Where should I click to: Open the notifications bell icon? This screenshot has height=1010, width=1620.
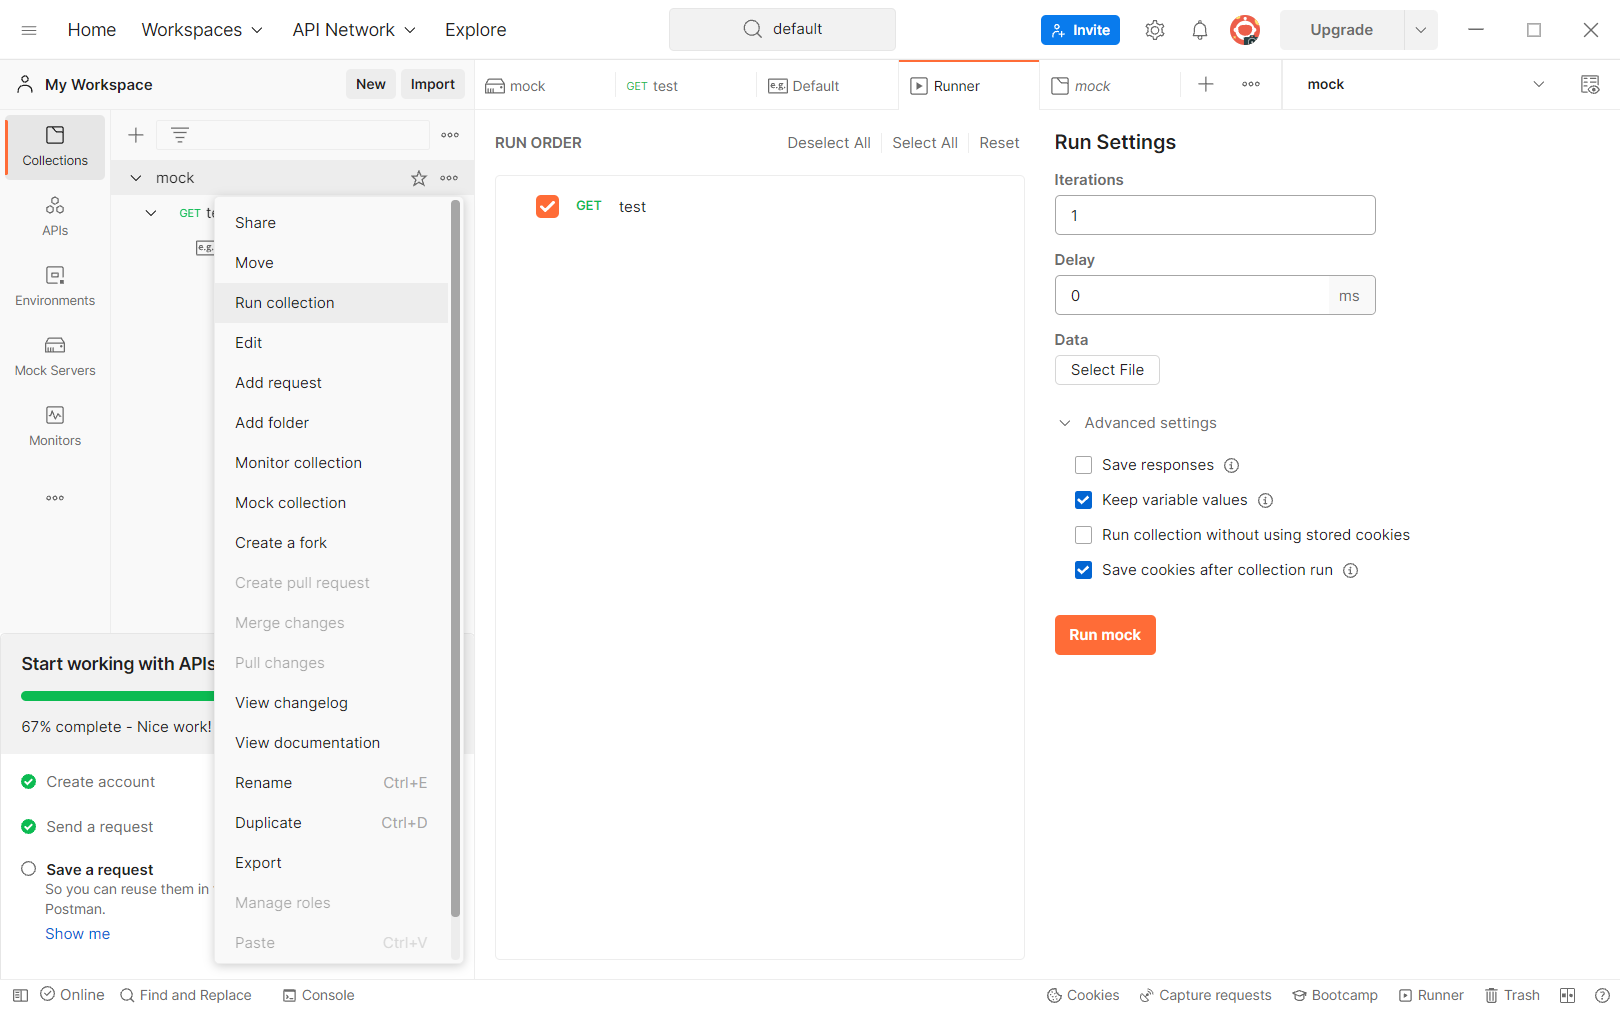point(1200,30)
